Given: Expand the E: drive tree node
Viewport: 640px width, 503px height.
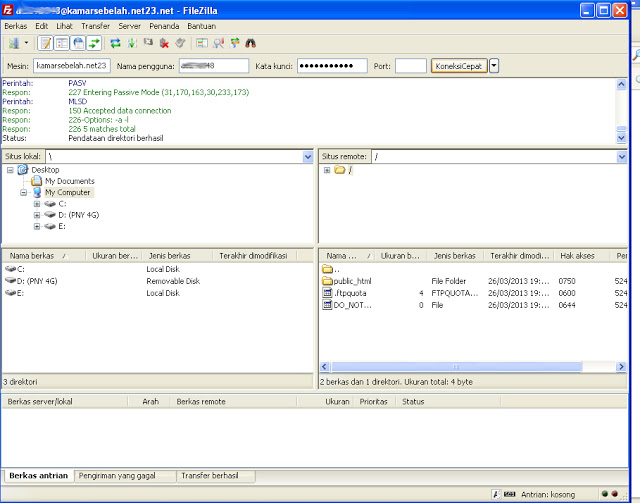Looking at the screenshot, I should (37, 226).
